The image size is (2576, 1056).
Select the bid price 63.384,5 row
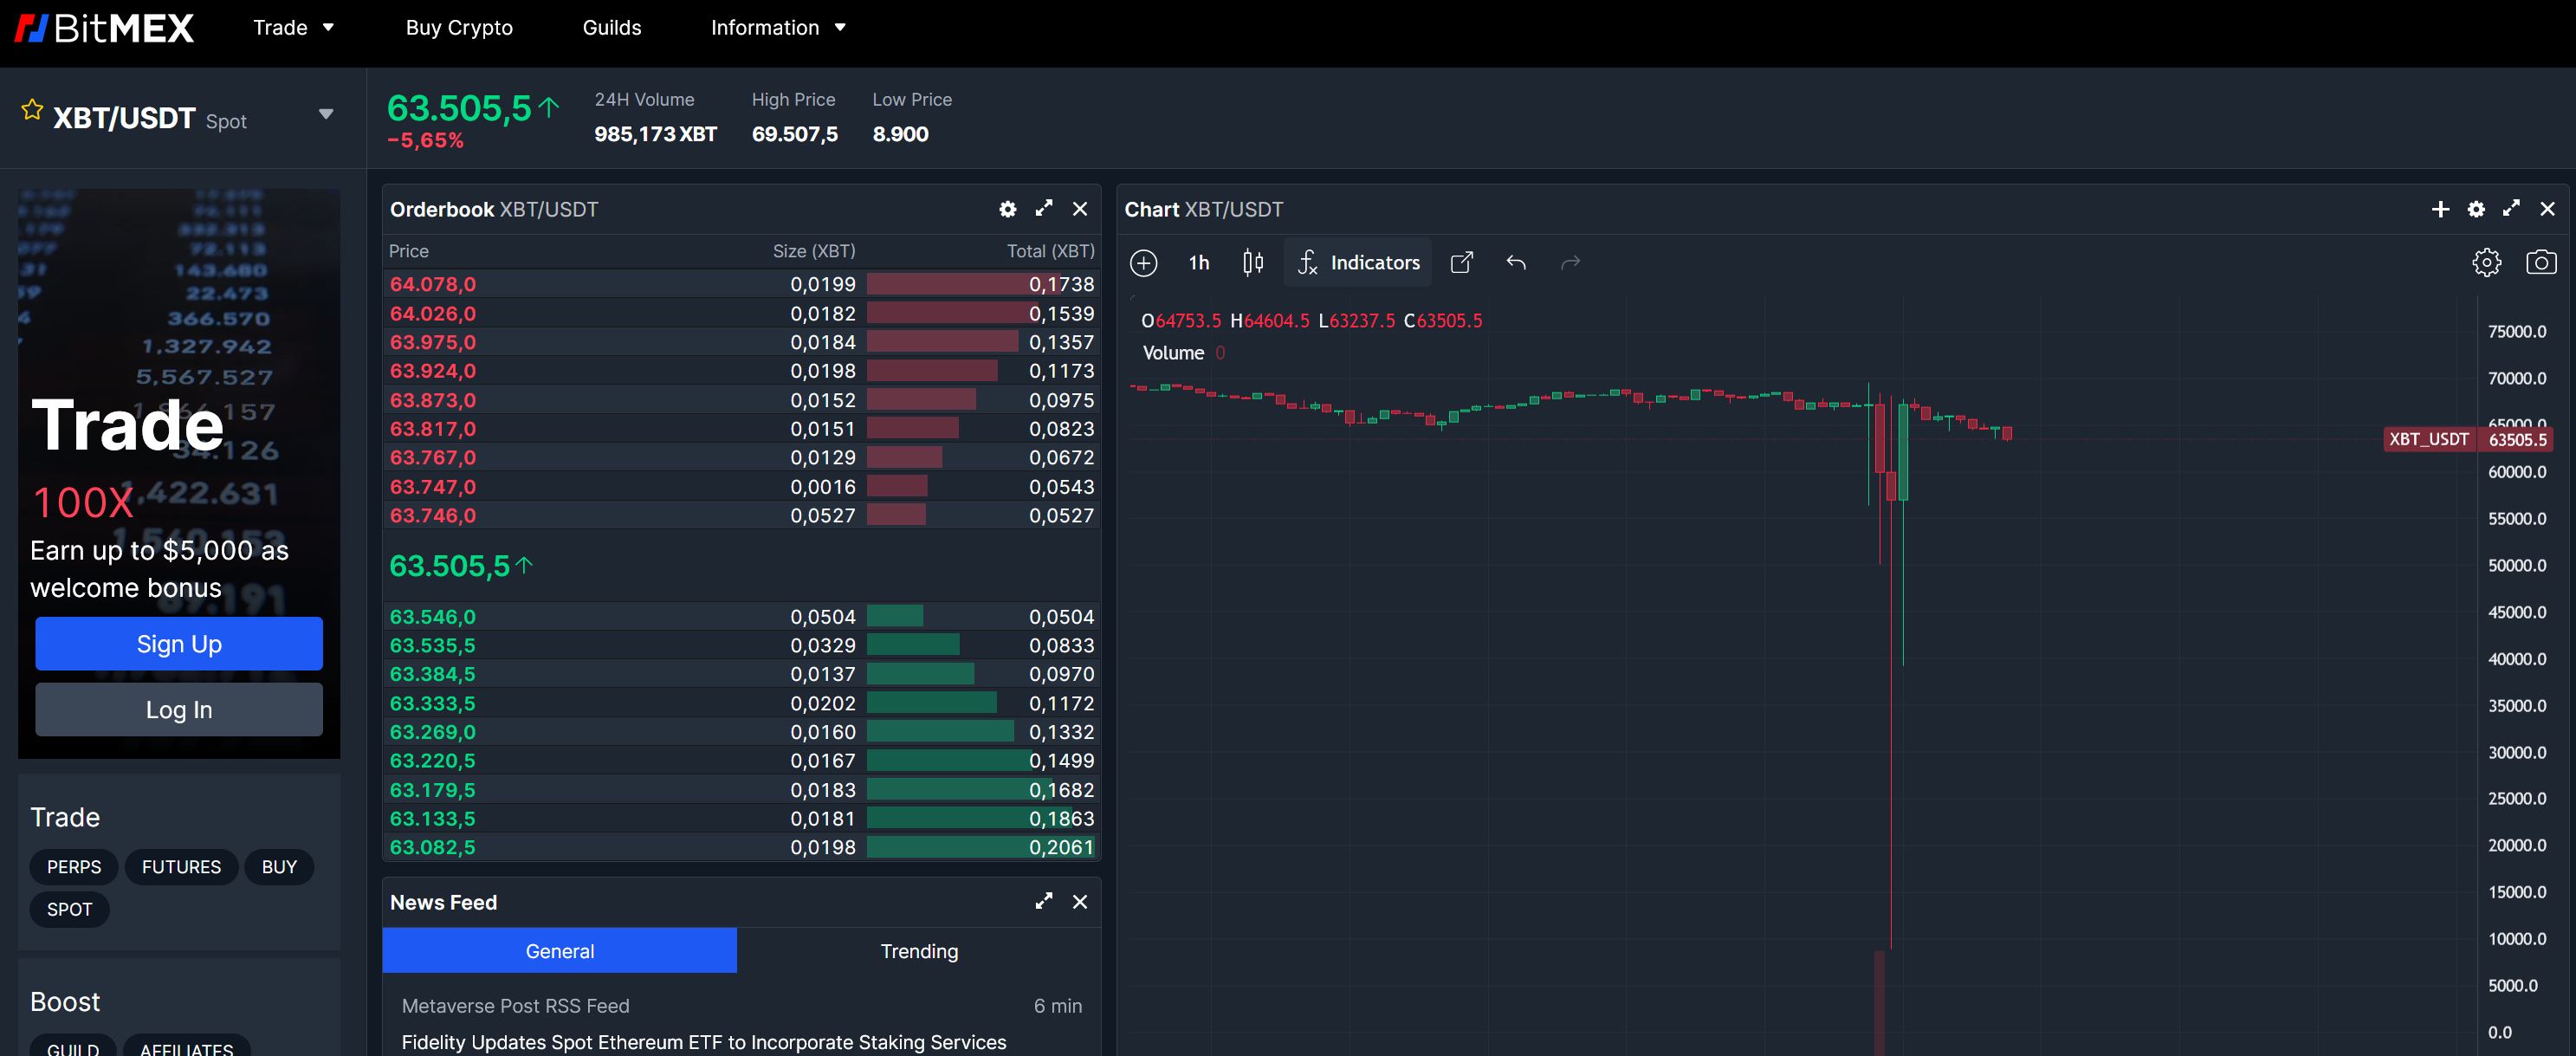click(741, 674)
